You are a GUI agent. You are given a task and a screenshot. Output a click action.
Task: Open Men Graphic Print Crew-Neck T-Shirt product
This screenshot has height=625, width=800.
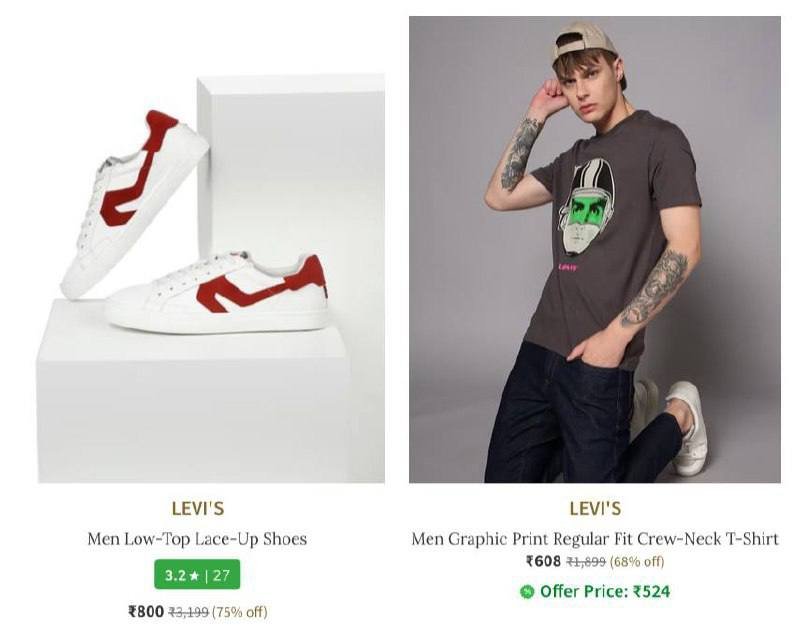594,539
